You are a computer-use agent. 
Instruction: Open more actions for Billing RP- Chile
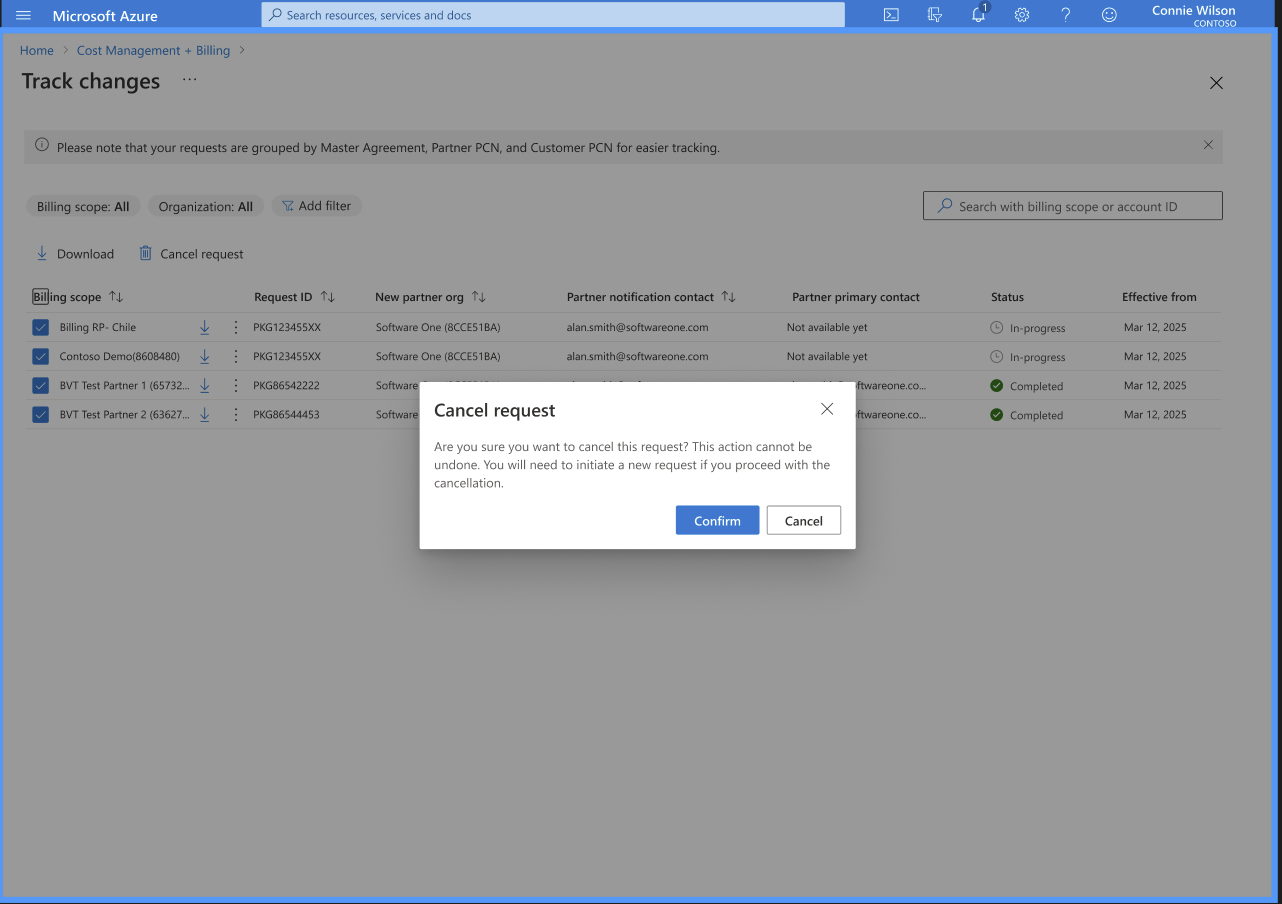(236, 327)
